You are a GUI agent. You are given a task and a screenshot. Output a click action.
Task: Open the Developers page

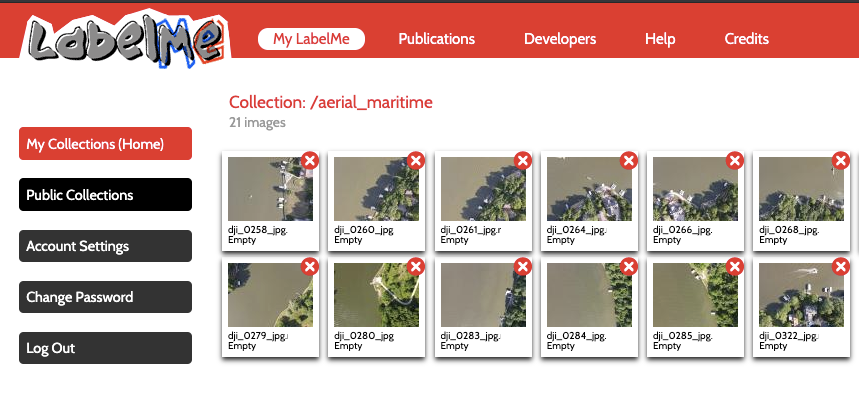[x=560, y=39]
